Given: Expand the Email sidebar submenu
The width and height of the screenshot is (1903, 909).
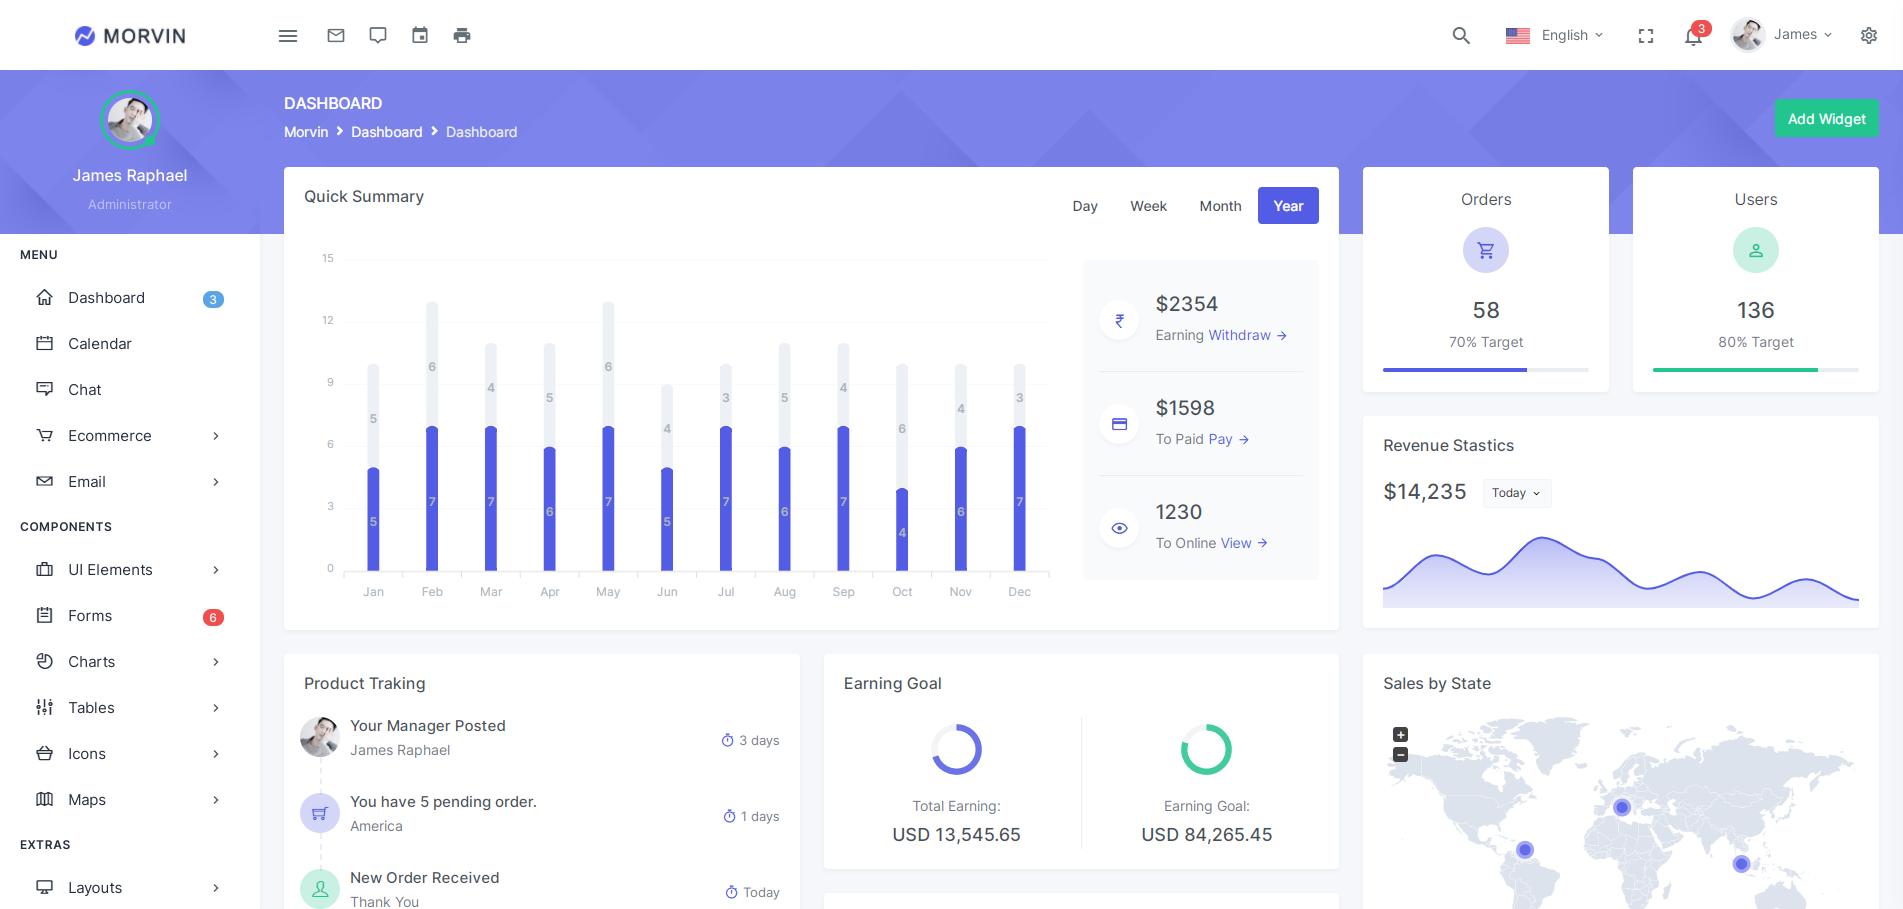Looking at the screenshot, I should point(130,482).
